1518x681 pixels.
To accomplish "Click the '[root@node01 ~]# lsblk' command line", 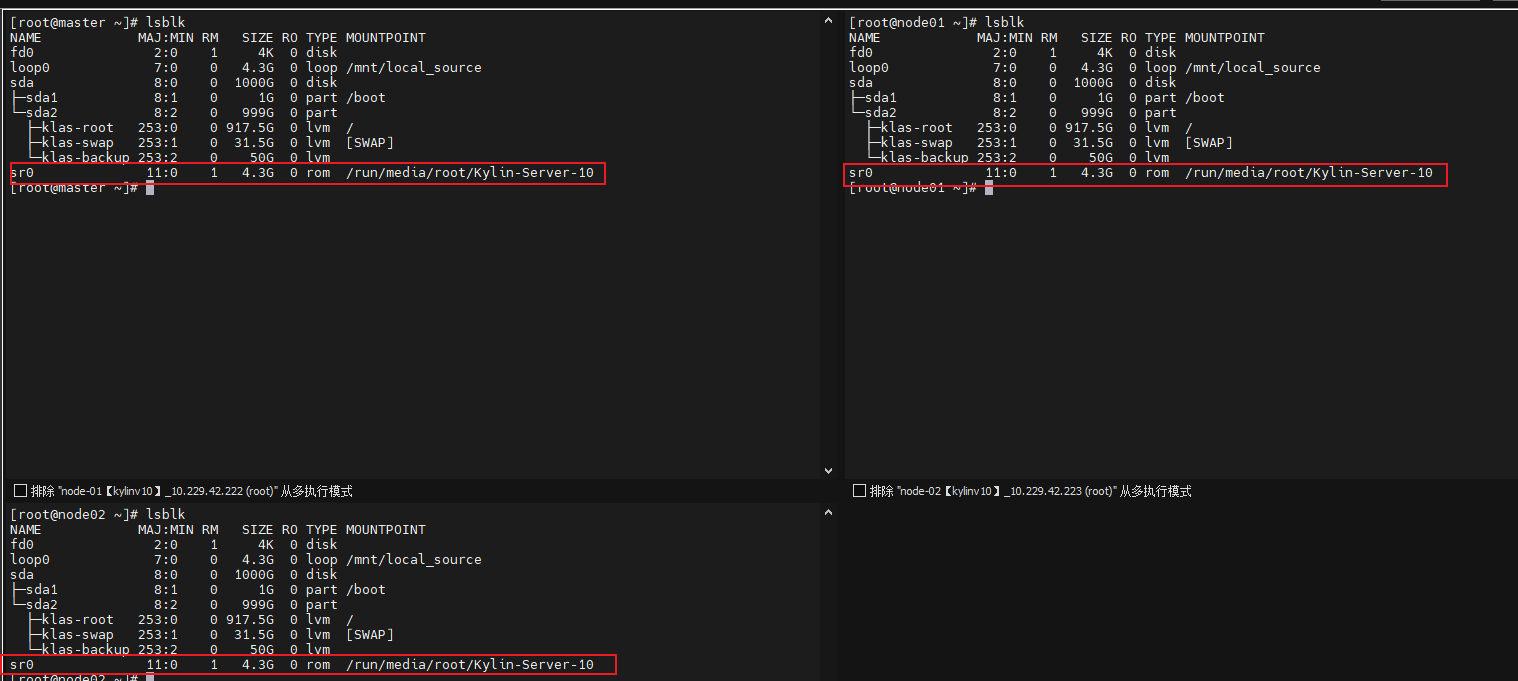I will [x=936, y=22].
